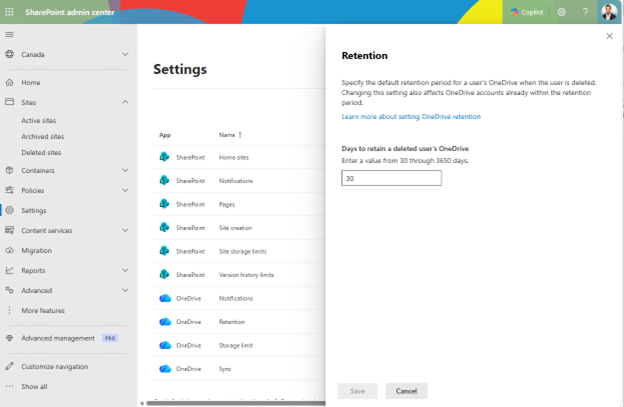The height and width of the screenshot is (407, 624).
Task: Click the Containers cube icon
Action: pyautogui.click(x=10, y=170)
